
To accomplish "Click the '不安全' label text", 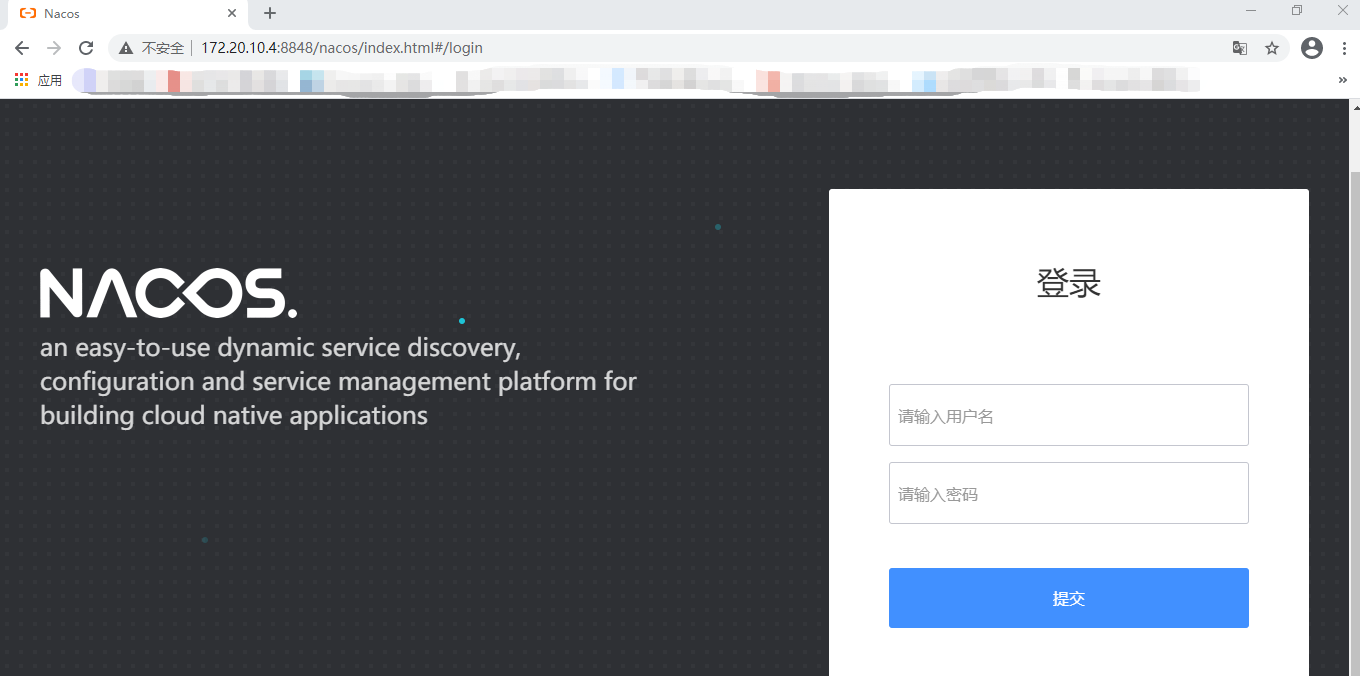I will tap(163, 48).
